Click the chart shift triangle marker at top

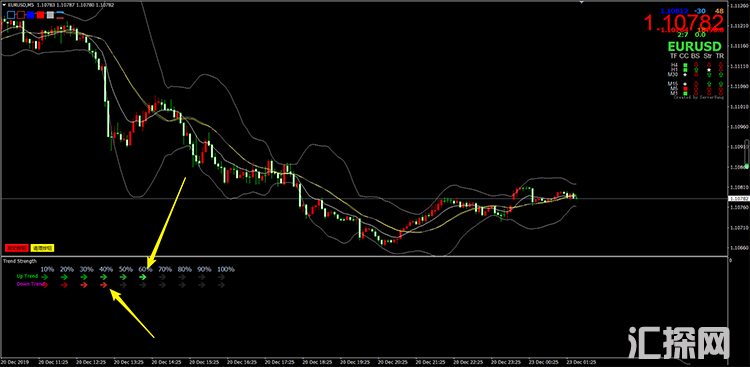coord(582,2)
